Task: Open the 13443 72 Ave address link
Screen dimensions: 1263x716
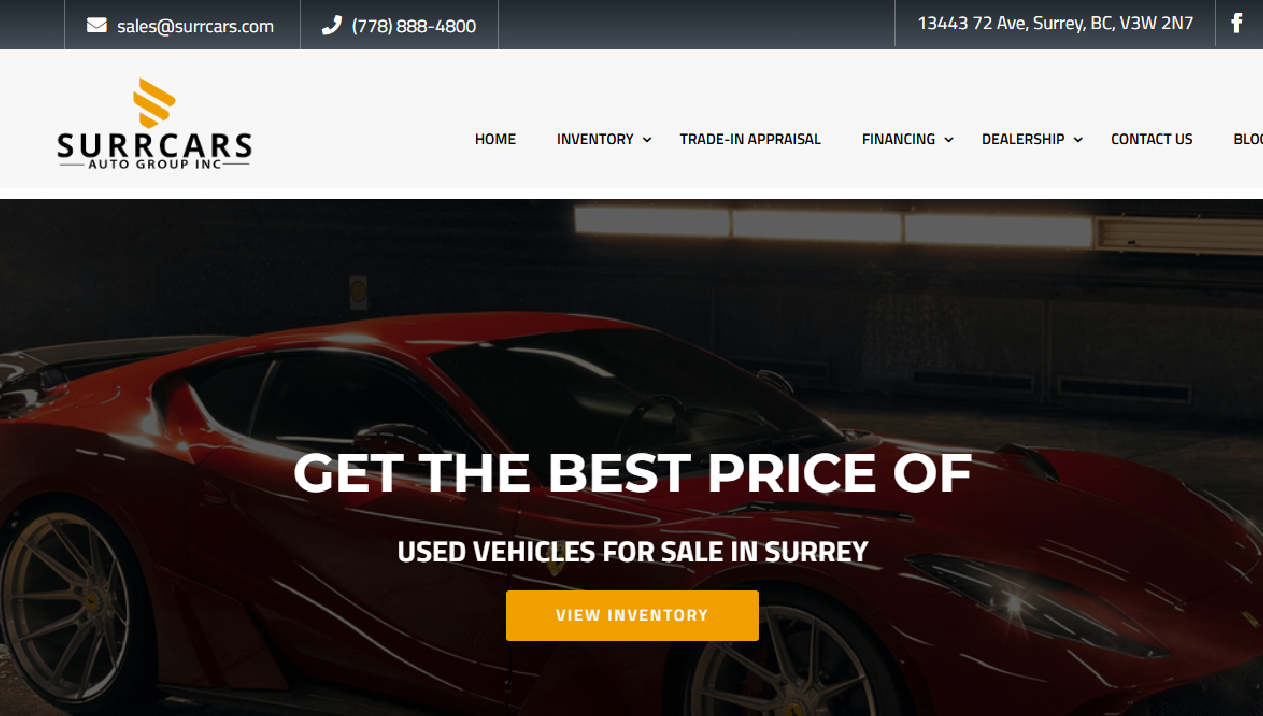Action: (1055, 23)
